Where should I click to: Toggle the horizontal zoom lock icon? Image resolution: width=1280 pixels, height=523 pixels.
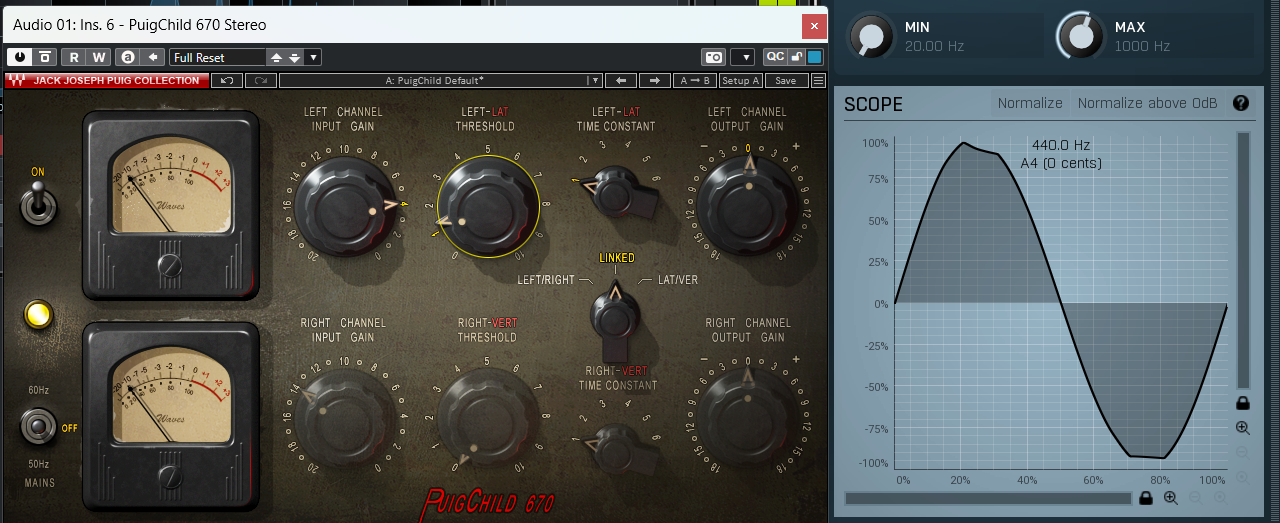(x=1146, y=498)
